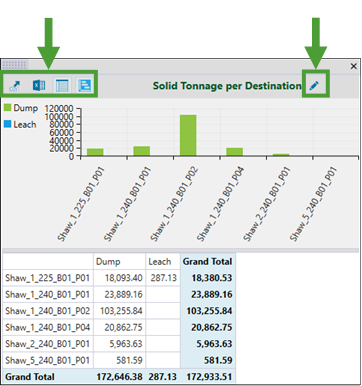Click the tallest bar for Shaw_1_240_B01_P02

(x=188, y=135)
